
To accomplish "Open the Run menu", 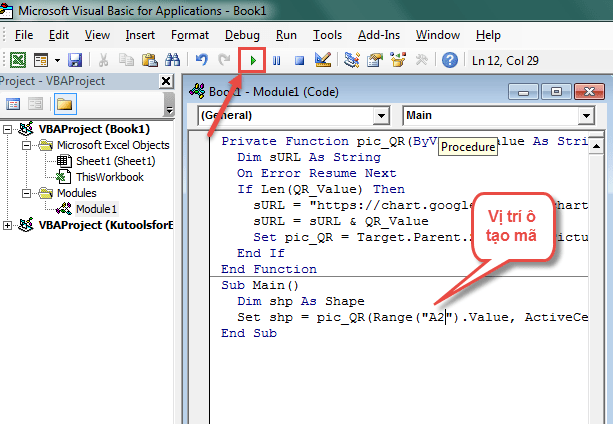I will [286, 35].
